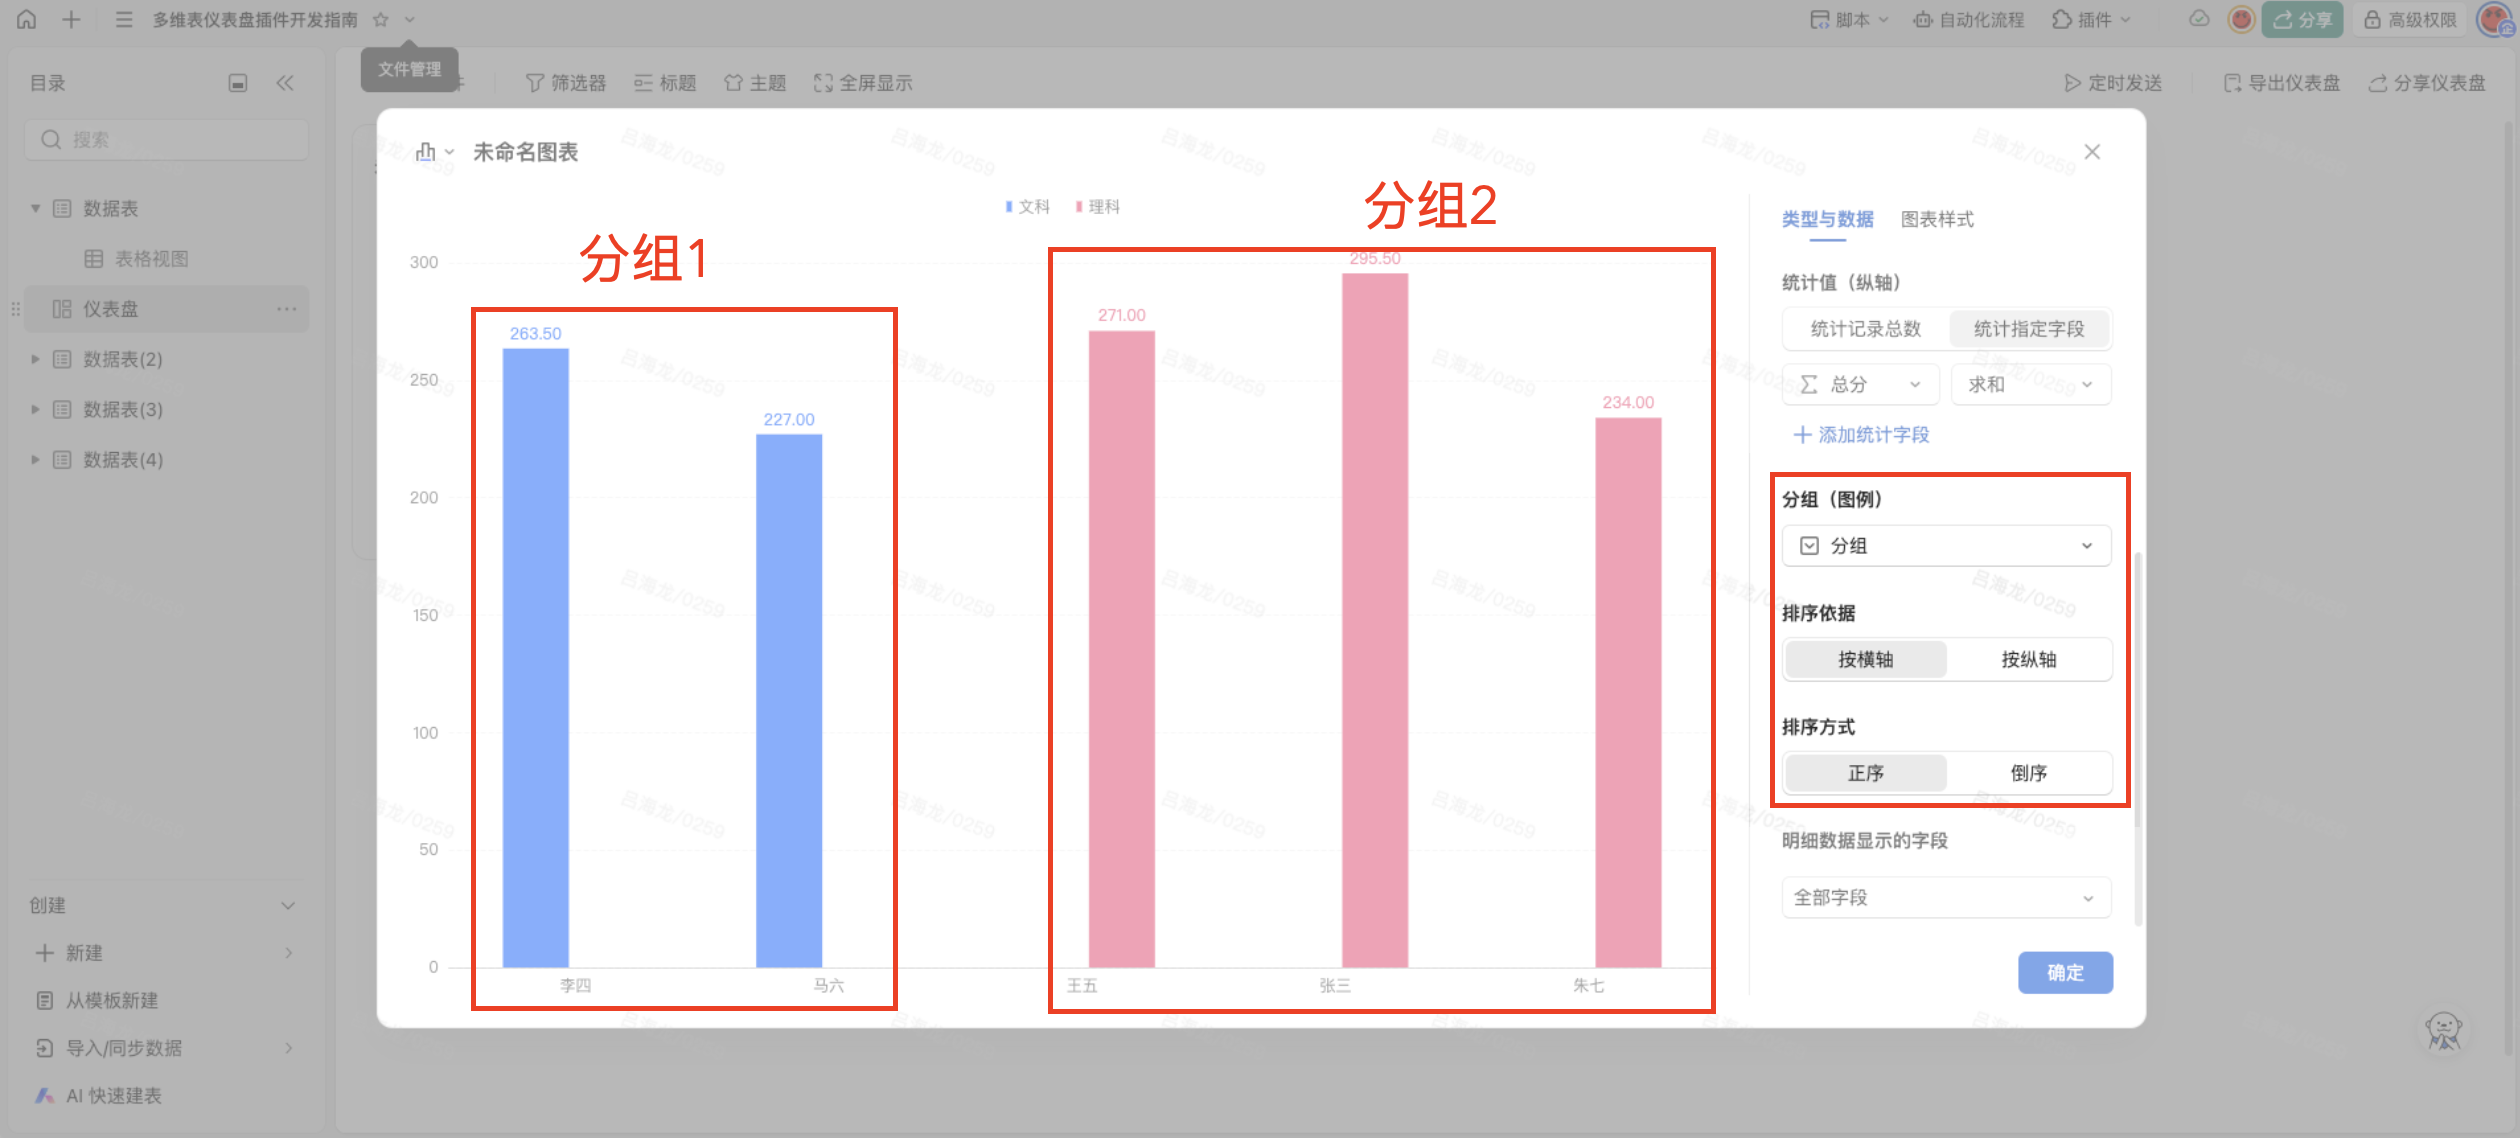
Task: Open the 分组 legend field dropdown
Action: 1946,546
